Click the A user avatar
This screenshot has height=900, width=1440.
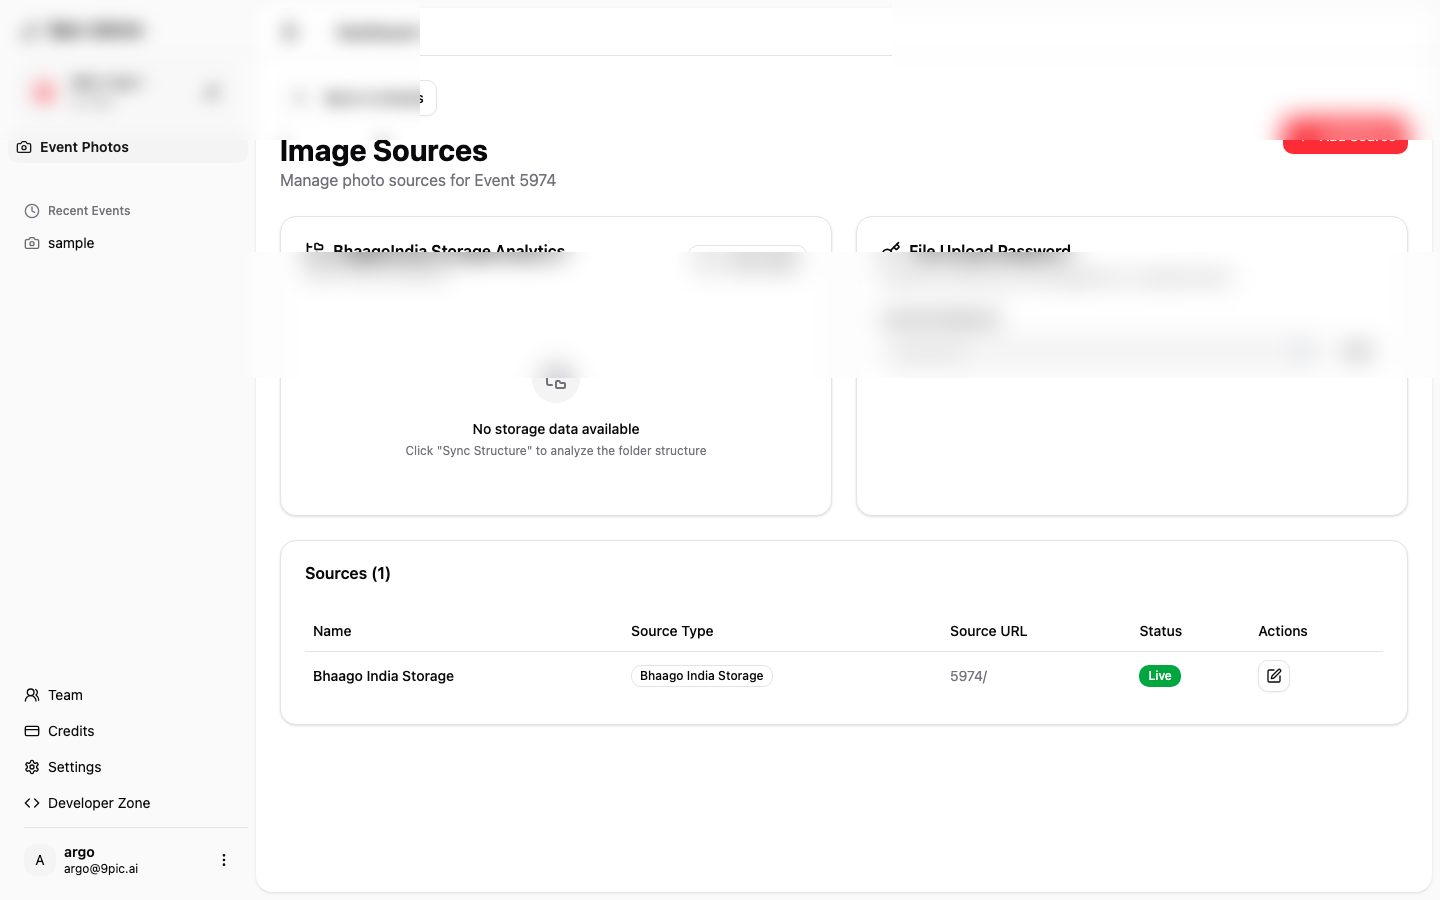coord(40,860)
